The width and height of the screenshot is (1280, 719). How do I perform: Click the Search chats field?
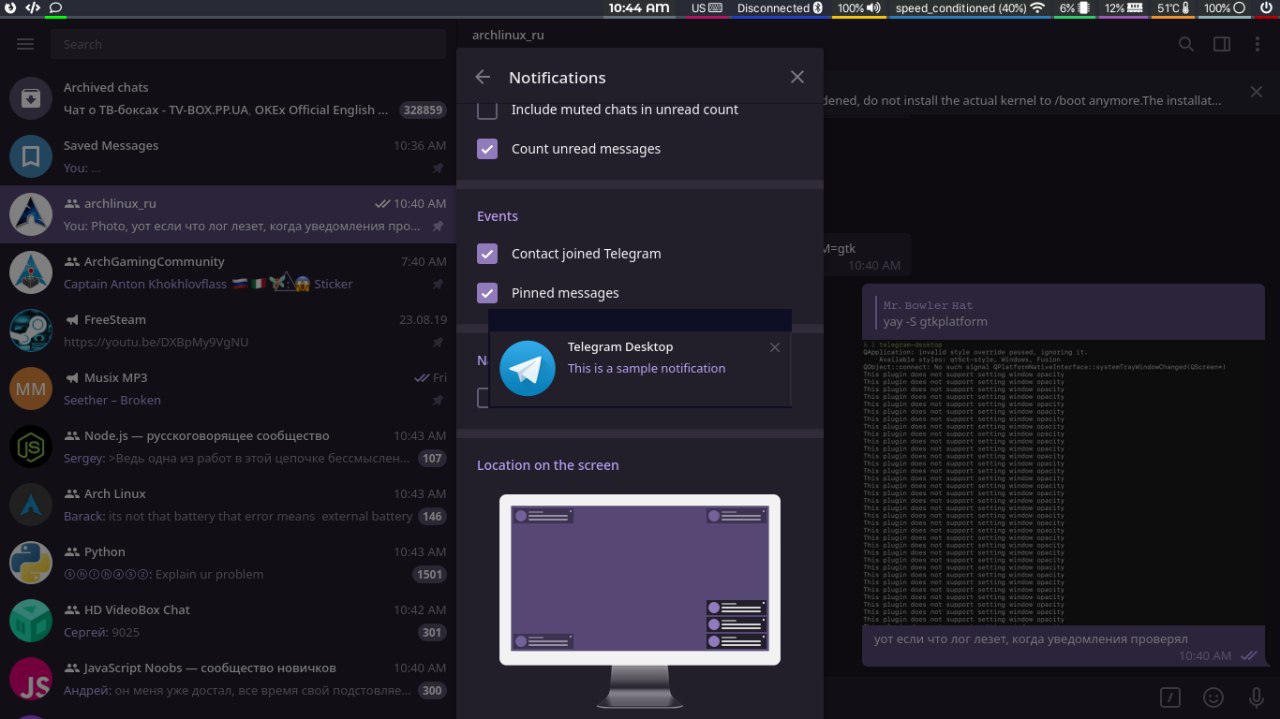(249, 44)
